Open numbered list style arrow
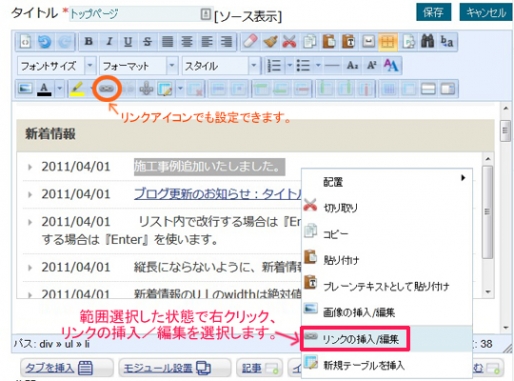 (289, 66)
